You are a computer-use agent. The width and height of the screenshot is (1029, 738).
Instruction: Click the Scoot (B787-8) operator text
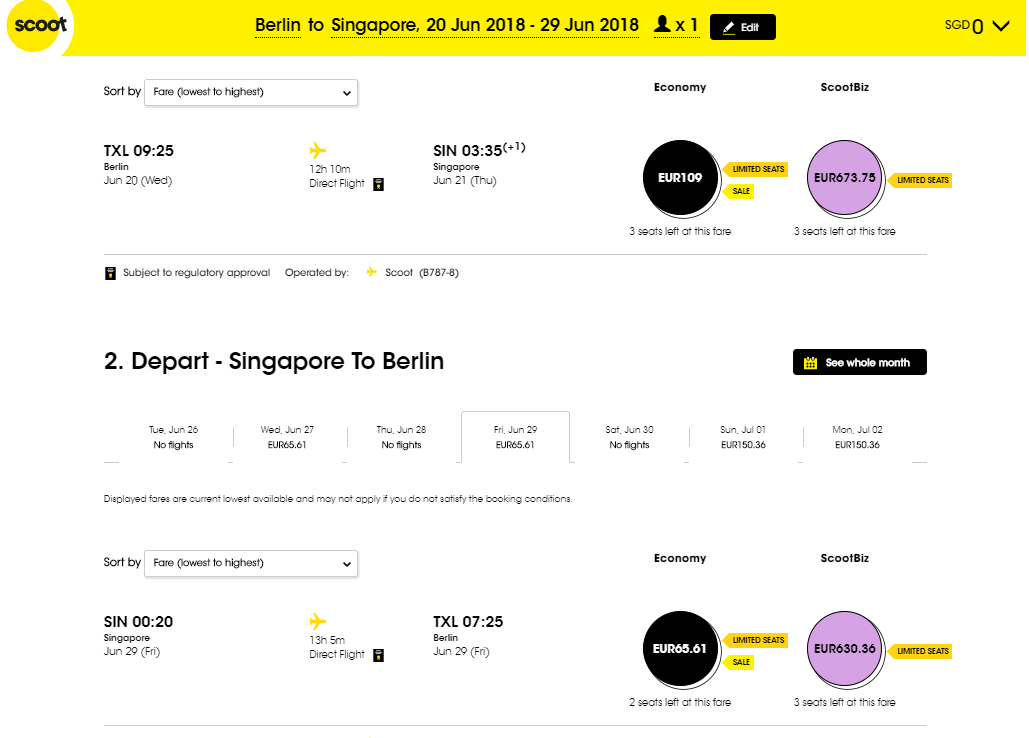422,272
